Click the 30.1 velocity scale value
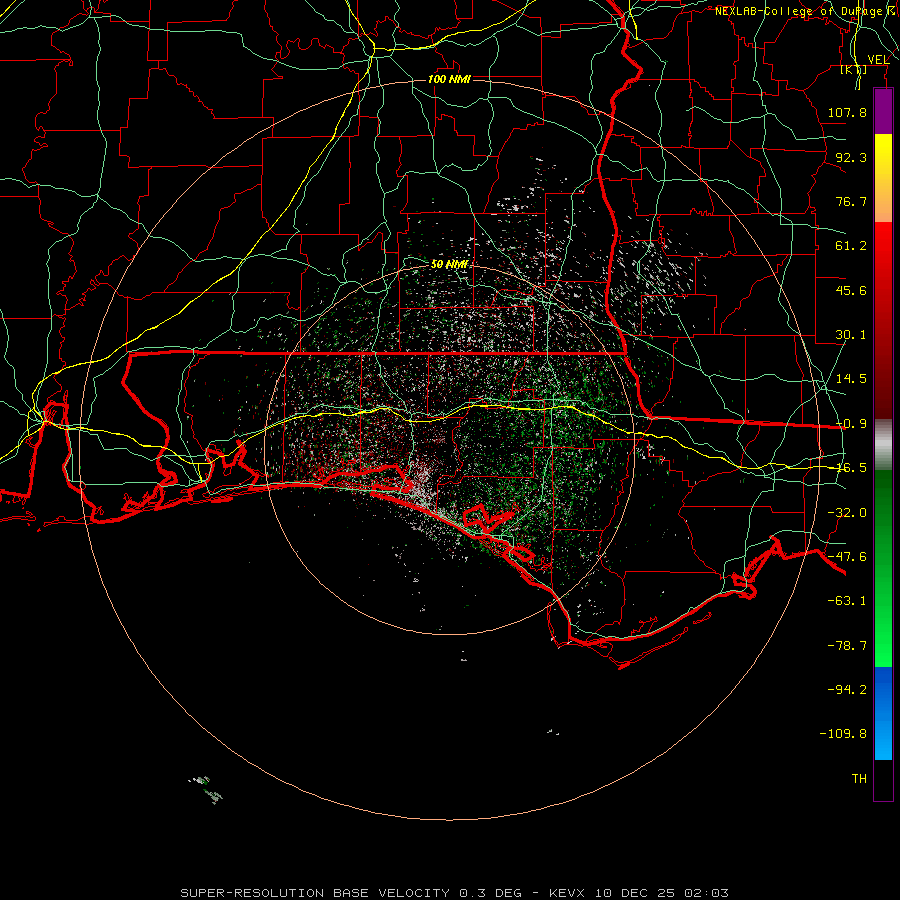Viewport: 900px width, 900px height. [851, 335]
